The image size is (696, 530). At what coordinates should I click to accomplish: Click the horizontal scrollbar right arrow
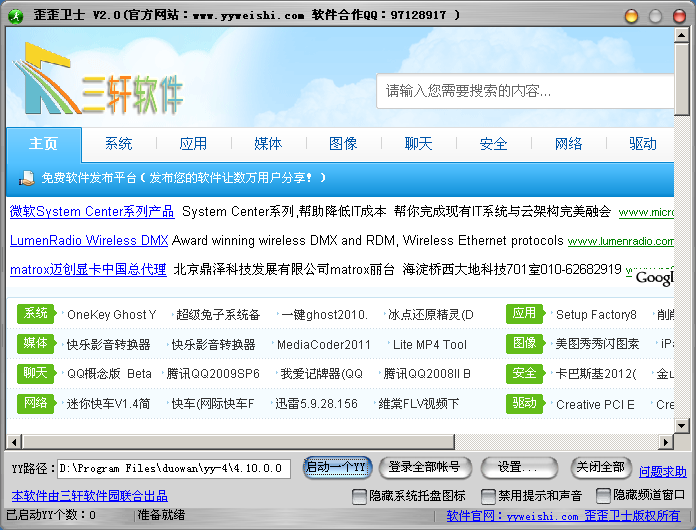pyautogui.click(x=666, y=442)
